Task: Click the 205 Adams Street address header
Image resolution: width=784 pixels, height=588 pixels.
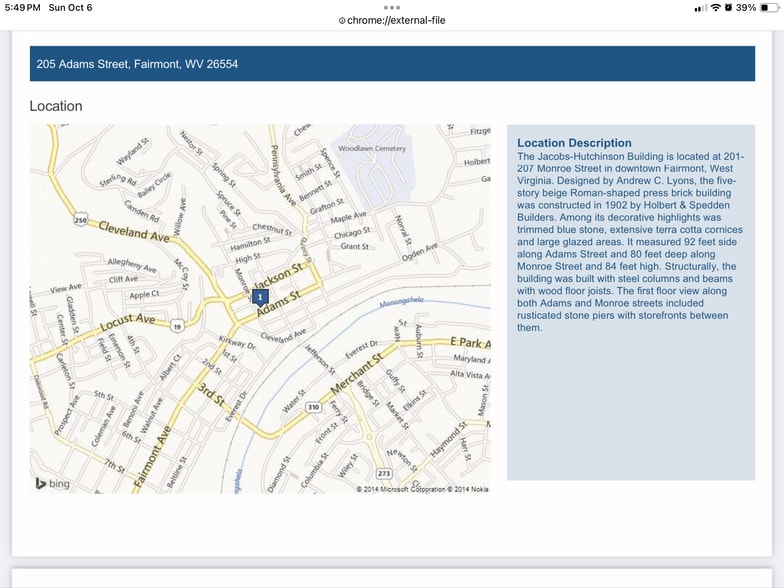Action: (x=137, y=64)
